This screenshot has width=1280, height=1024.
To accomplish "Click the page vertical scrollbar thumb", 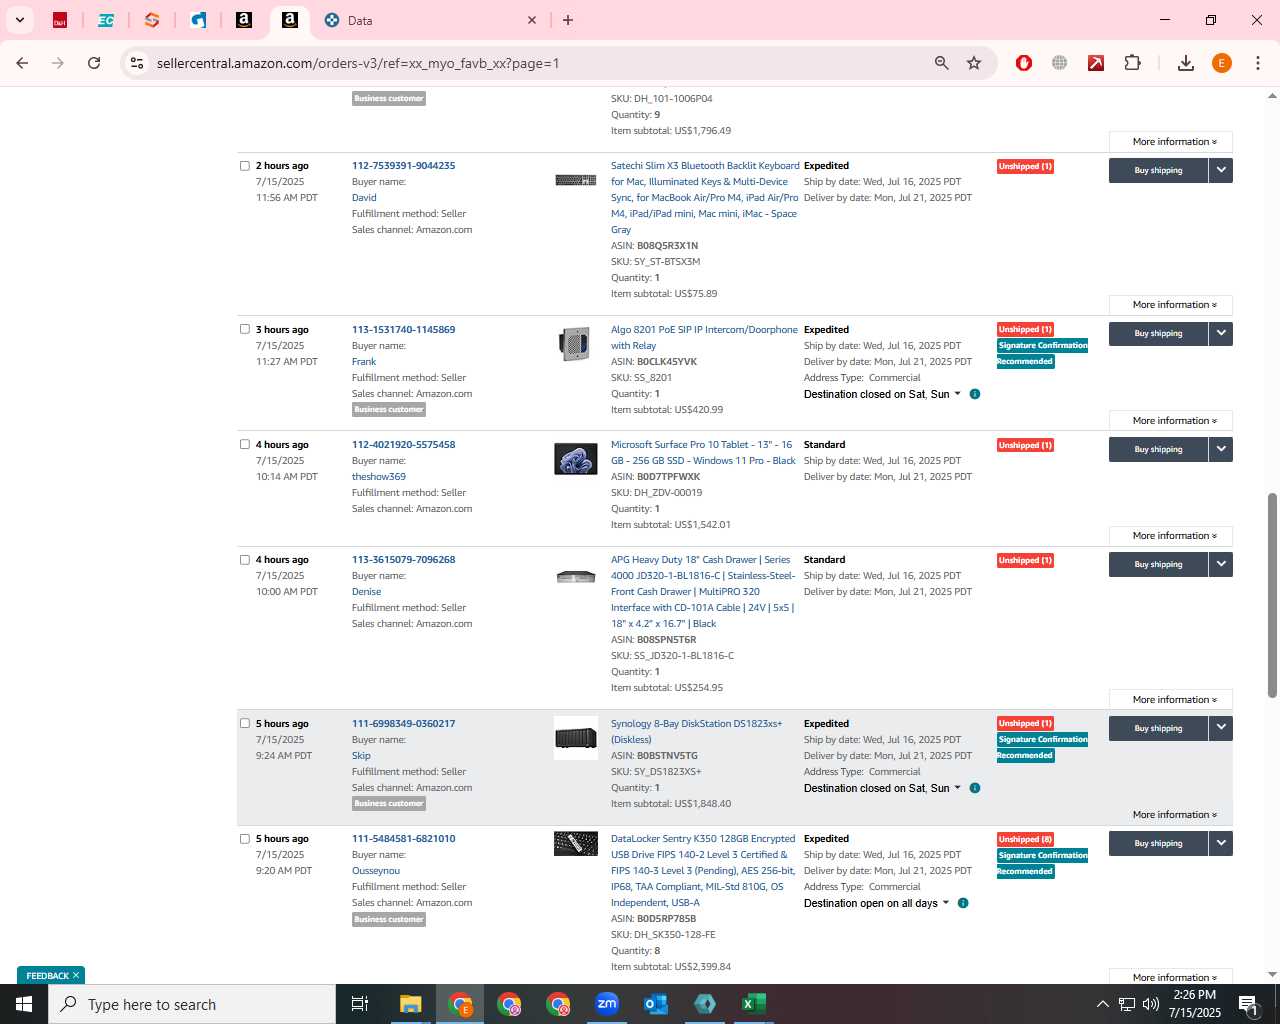I will tap(1272, 595).
